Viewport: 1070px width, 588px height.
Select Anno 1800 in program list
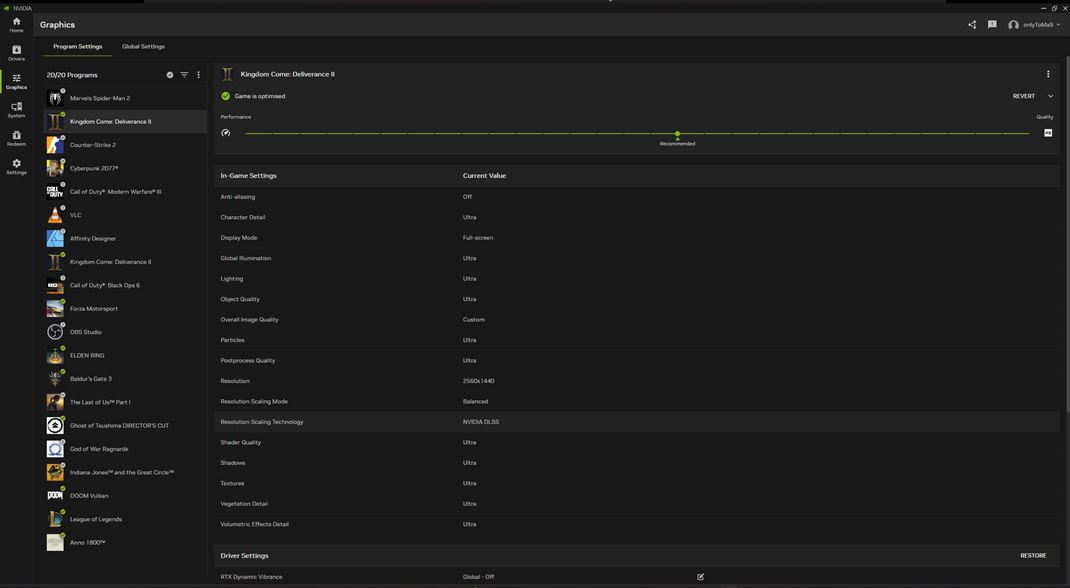[x=126, y=543]
